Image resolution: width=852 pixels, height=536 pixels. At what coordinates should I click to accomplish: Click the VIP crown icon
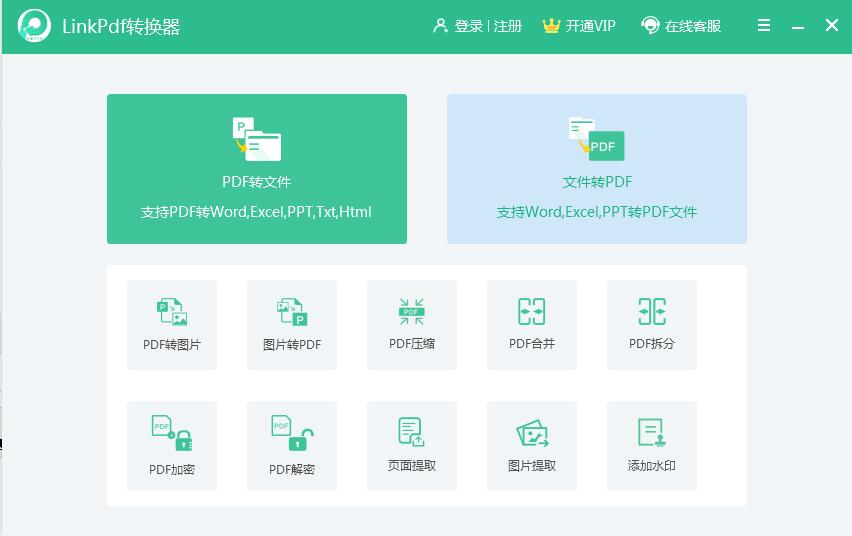551,26
